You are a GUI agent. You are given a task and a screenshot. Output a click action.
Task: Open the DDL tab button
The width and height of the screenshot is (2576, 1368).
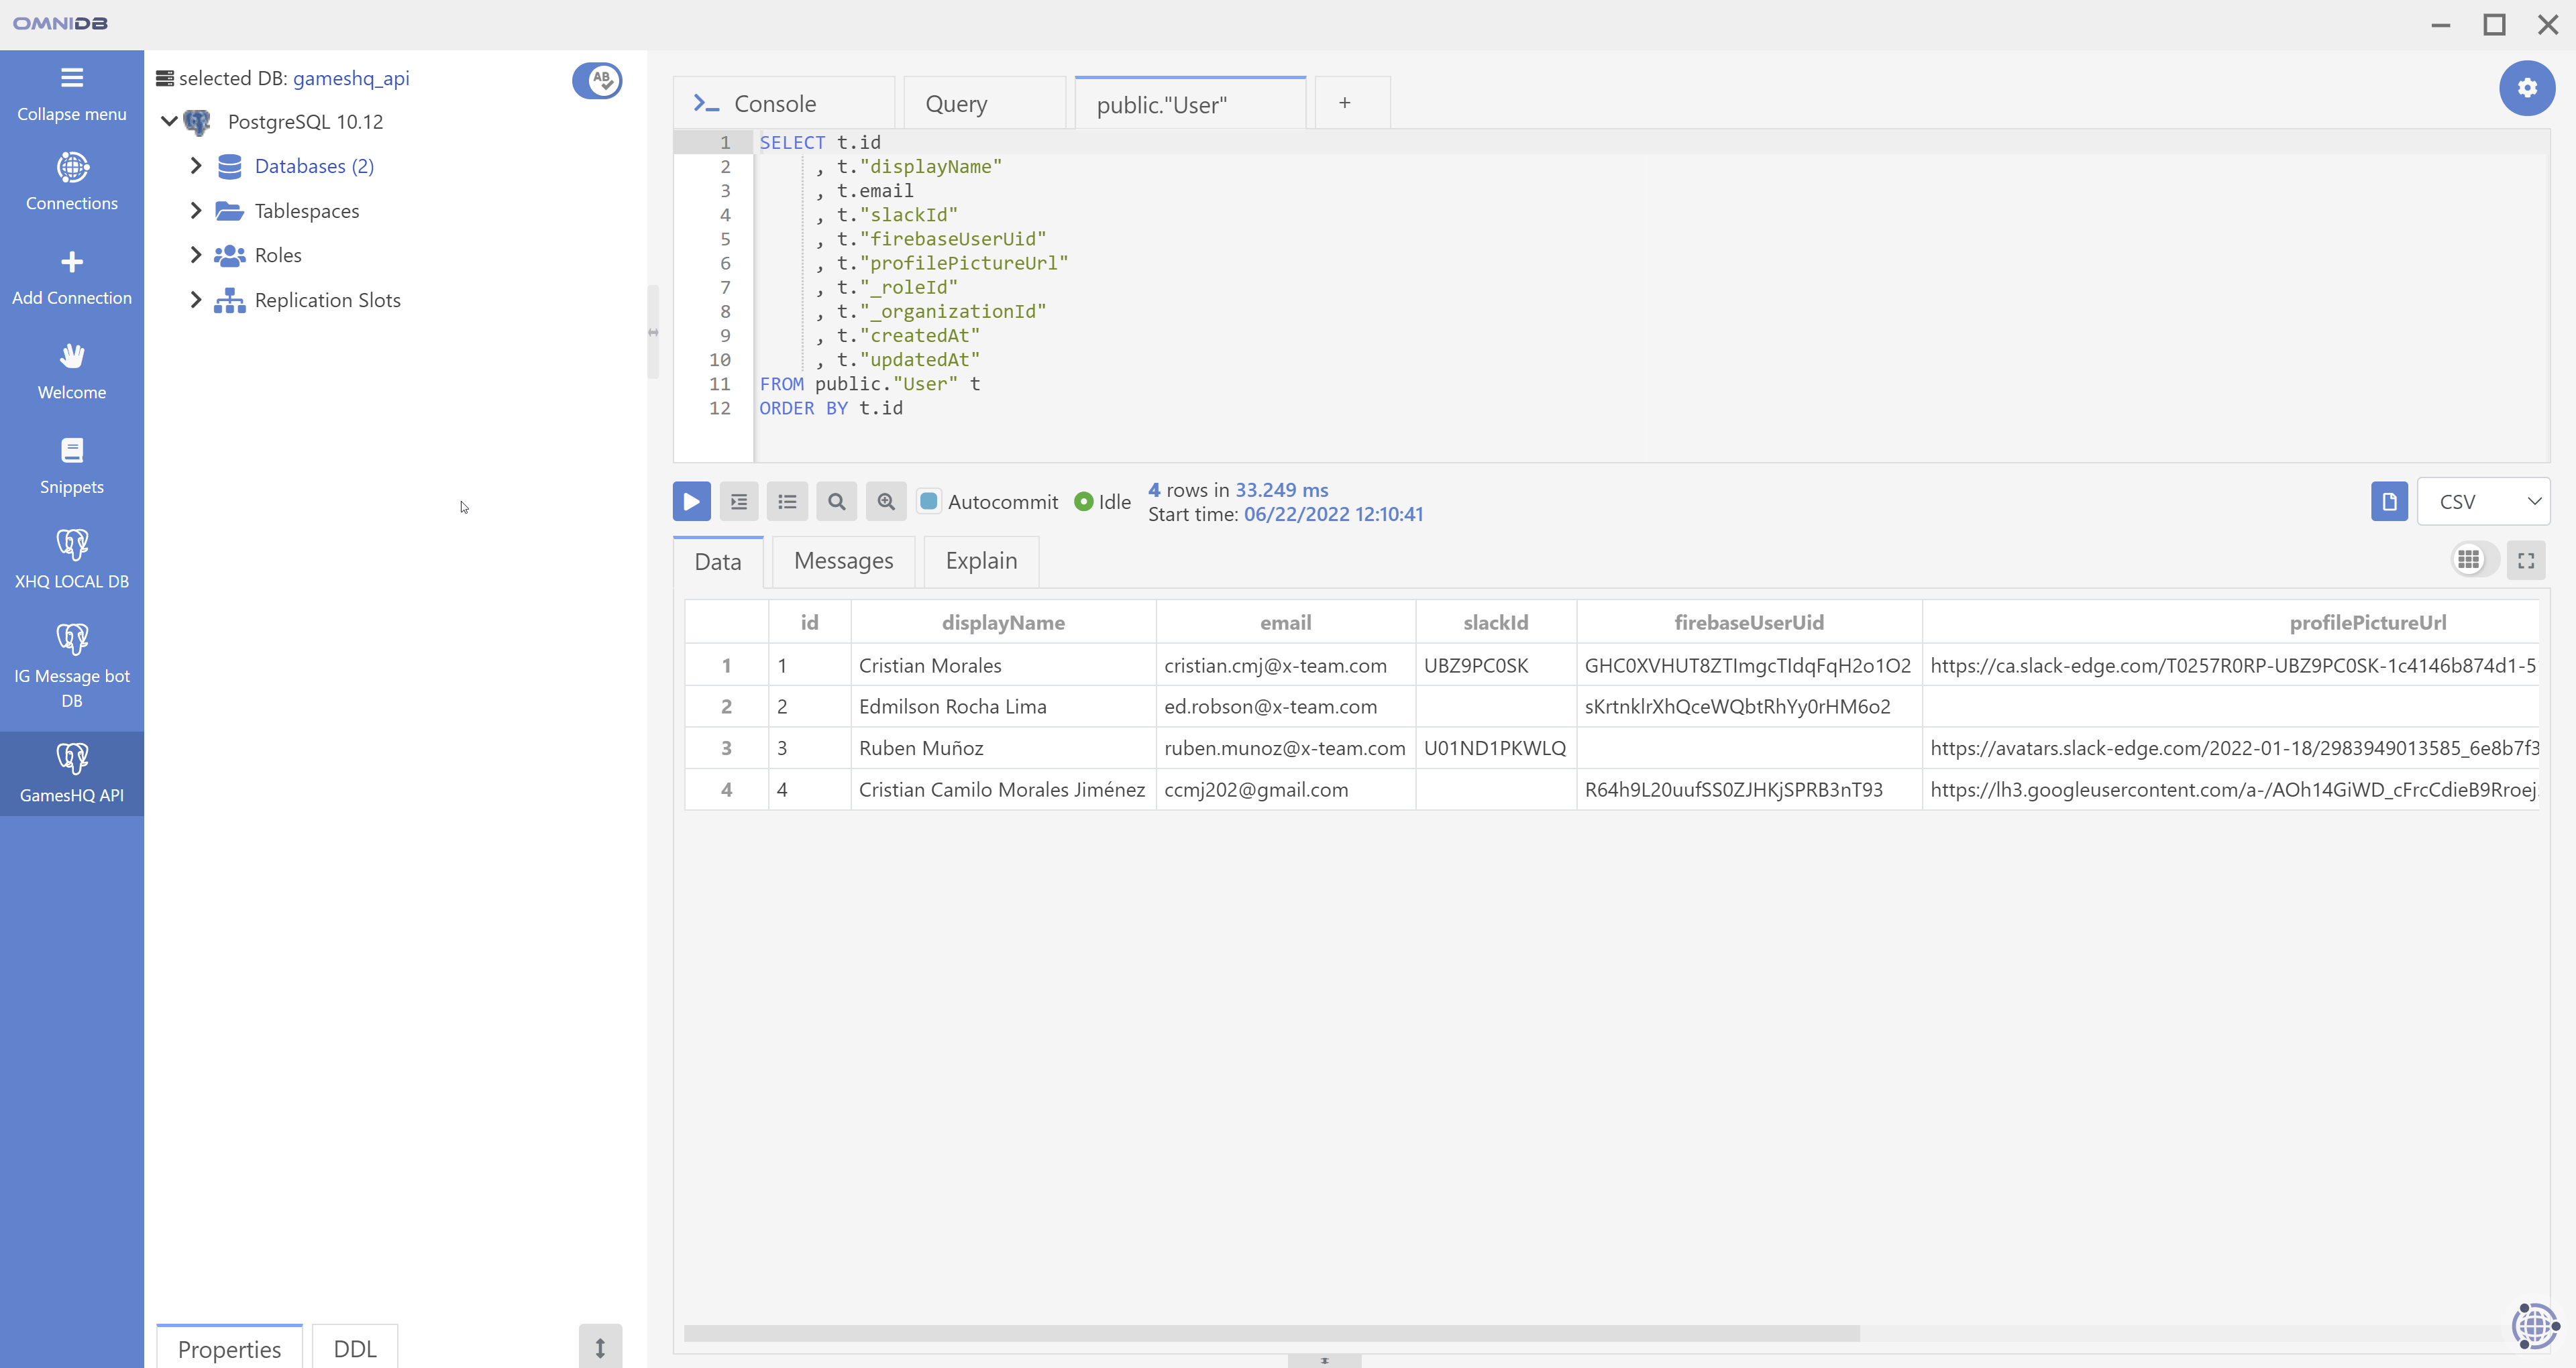point(354,1348)
